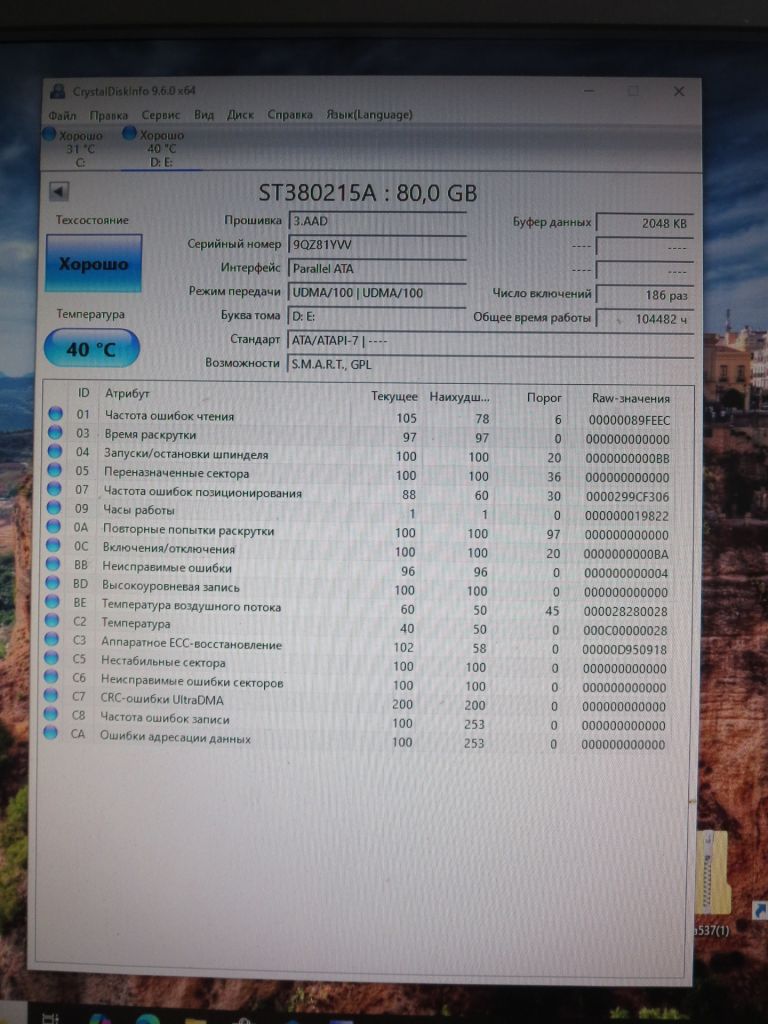The height and width of the screenshot is (1024, 768).
Task: Select row text Аппаратное ECC-восстановление
Action: tap(191, 643)
